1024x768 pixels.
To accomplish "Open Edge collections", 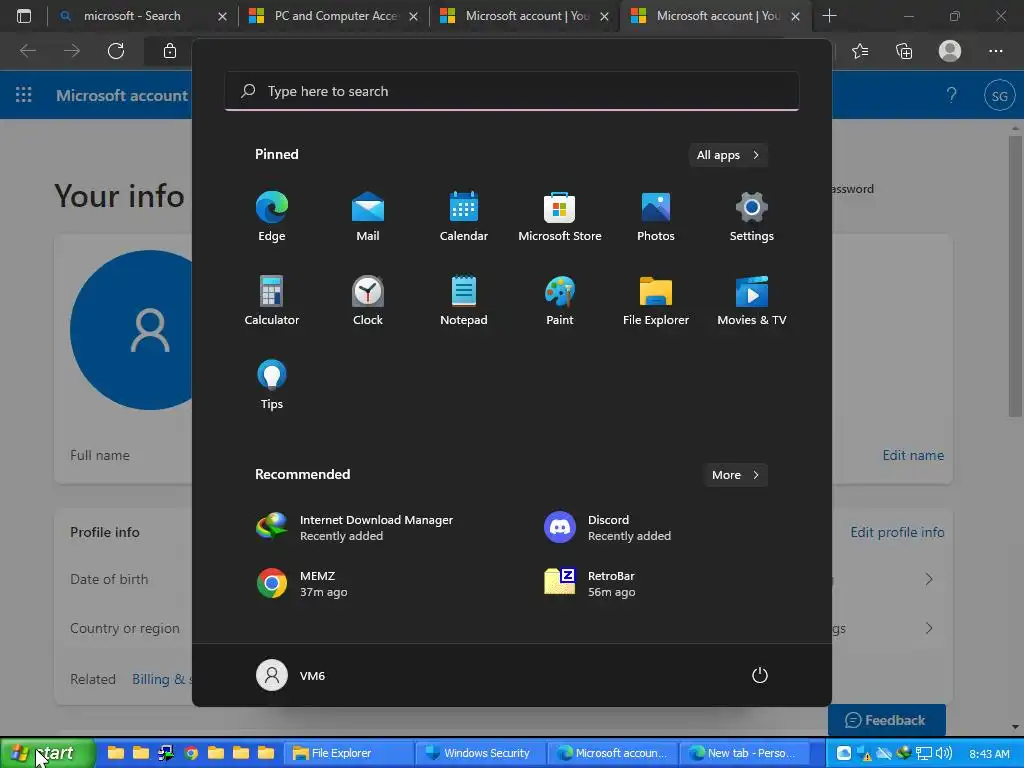I will click(x=904, y=51).
